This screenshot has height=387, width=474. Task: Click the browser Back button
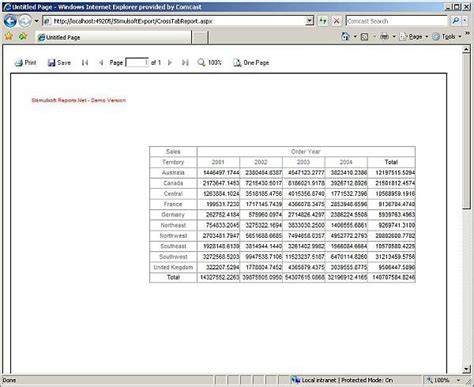pos(10,21)
